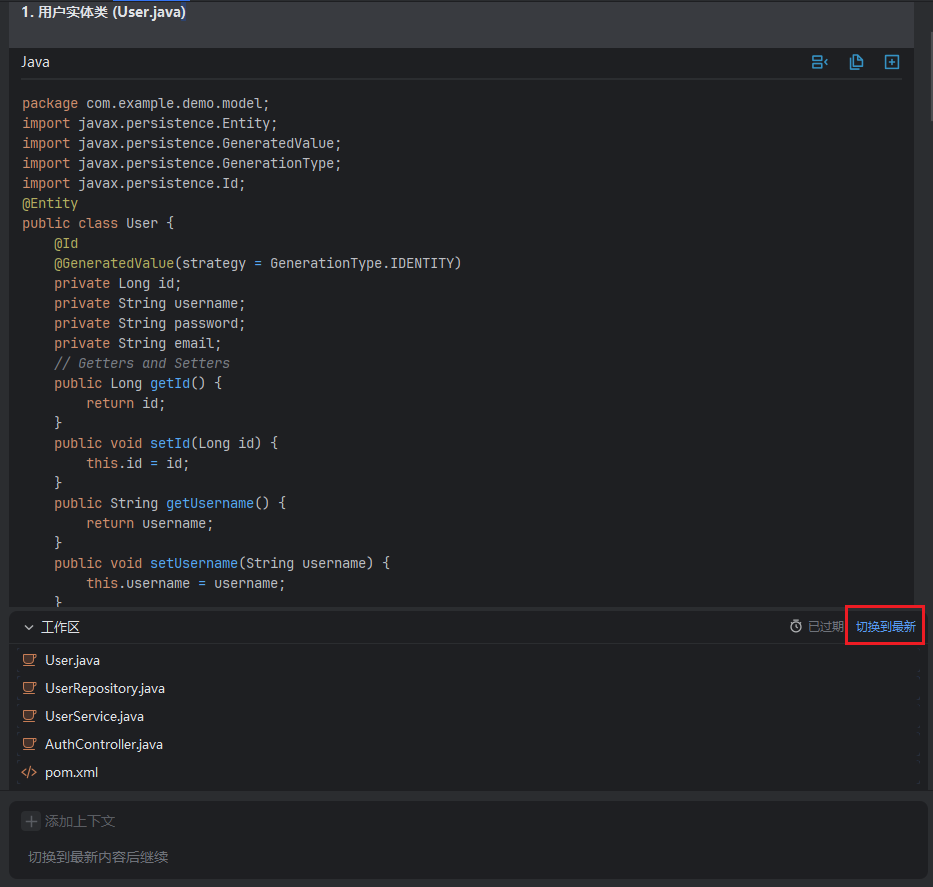Open User.java in the workspace list

tap(73, 660)
